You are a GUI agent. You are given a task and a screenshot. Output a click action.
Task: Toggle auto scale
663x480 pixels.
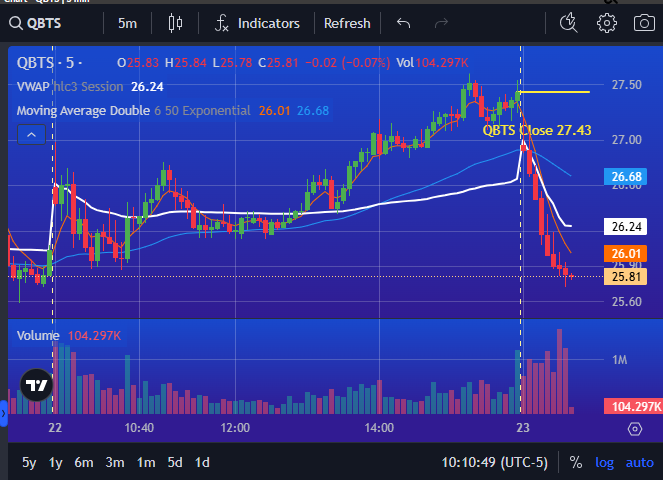pyautogui.click(x=639, y=463)
